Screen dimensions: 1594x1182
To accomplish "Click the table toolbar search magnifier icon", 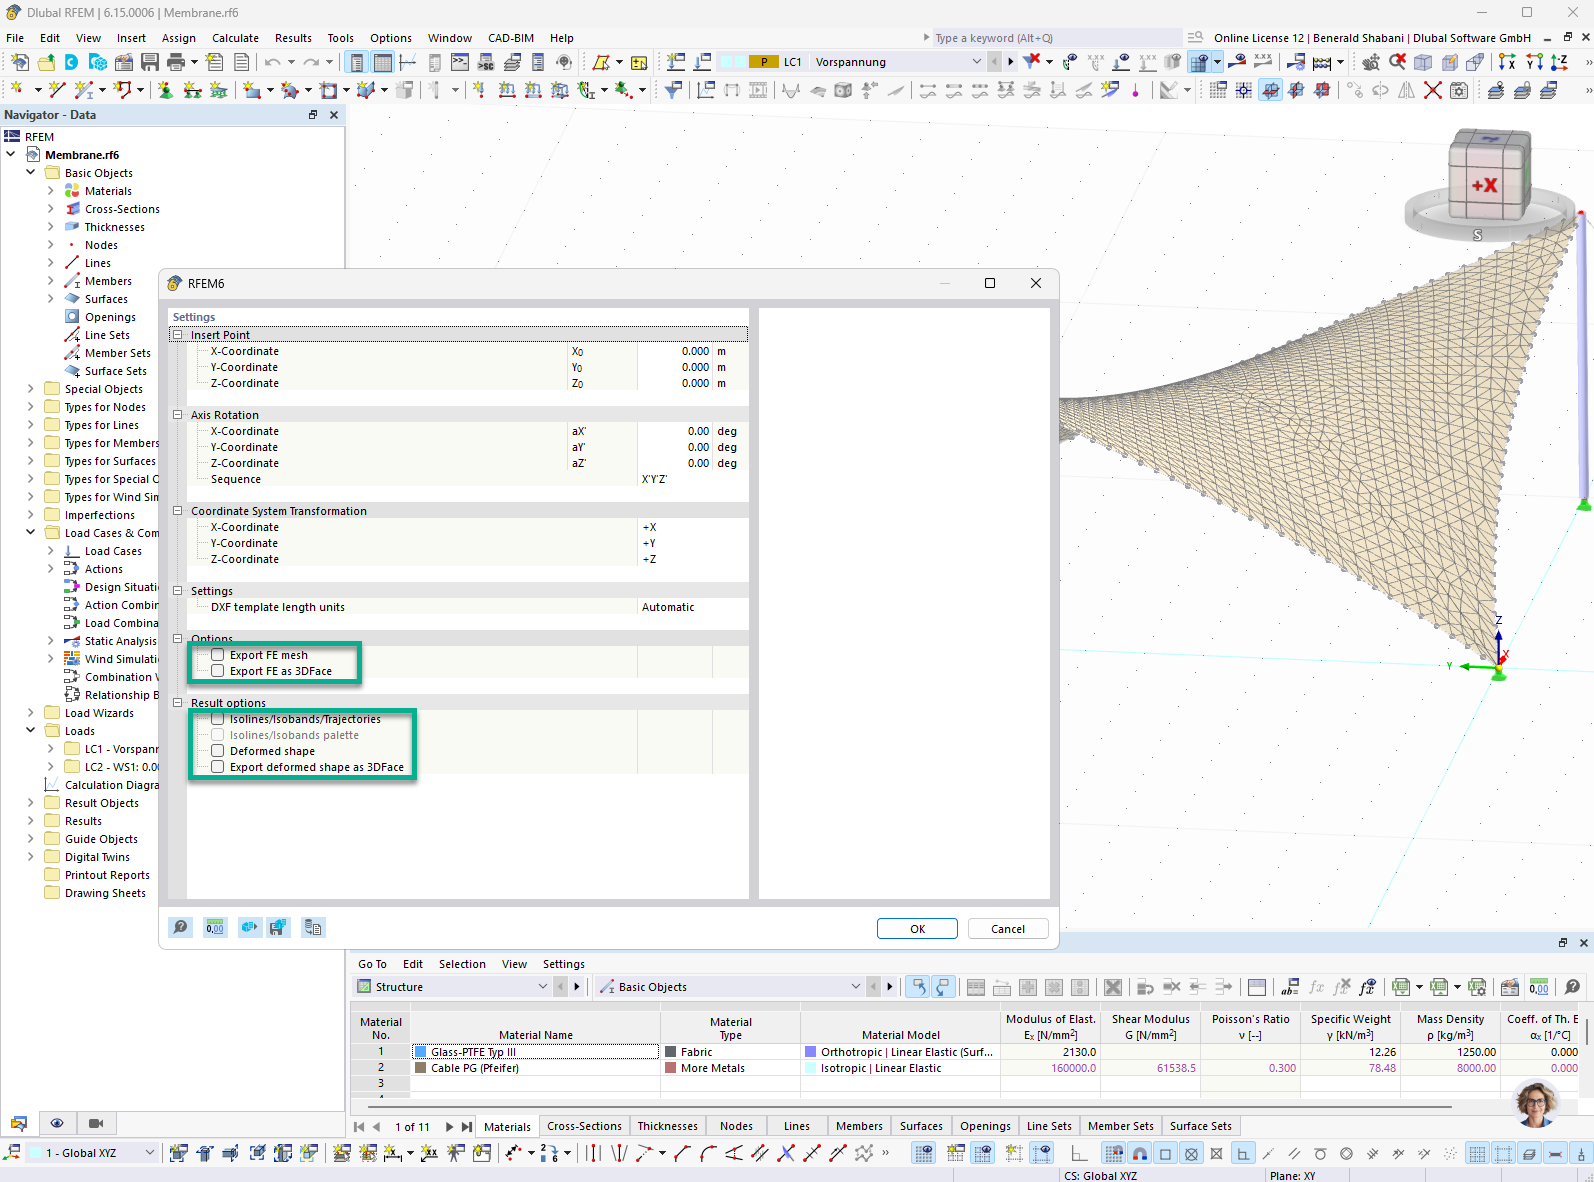I will (x=1572, y=987).
